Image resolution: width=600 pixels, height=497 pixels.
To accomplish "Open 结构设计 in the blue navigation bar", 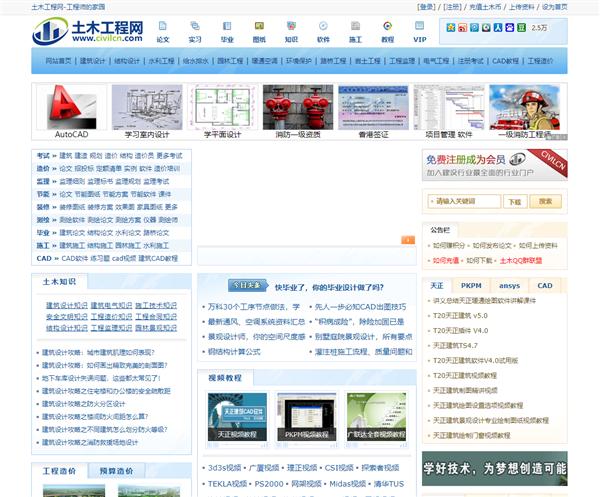I will point(127,61).
